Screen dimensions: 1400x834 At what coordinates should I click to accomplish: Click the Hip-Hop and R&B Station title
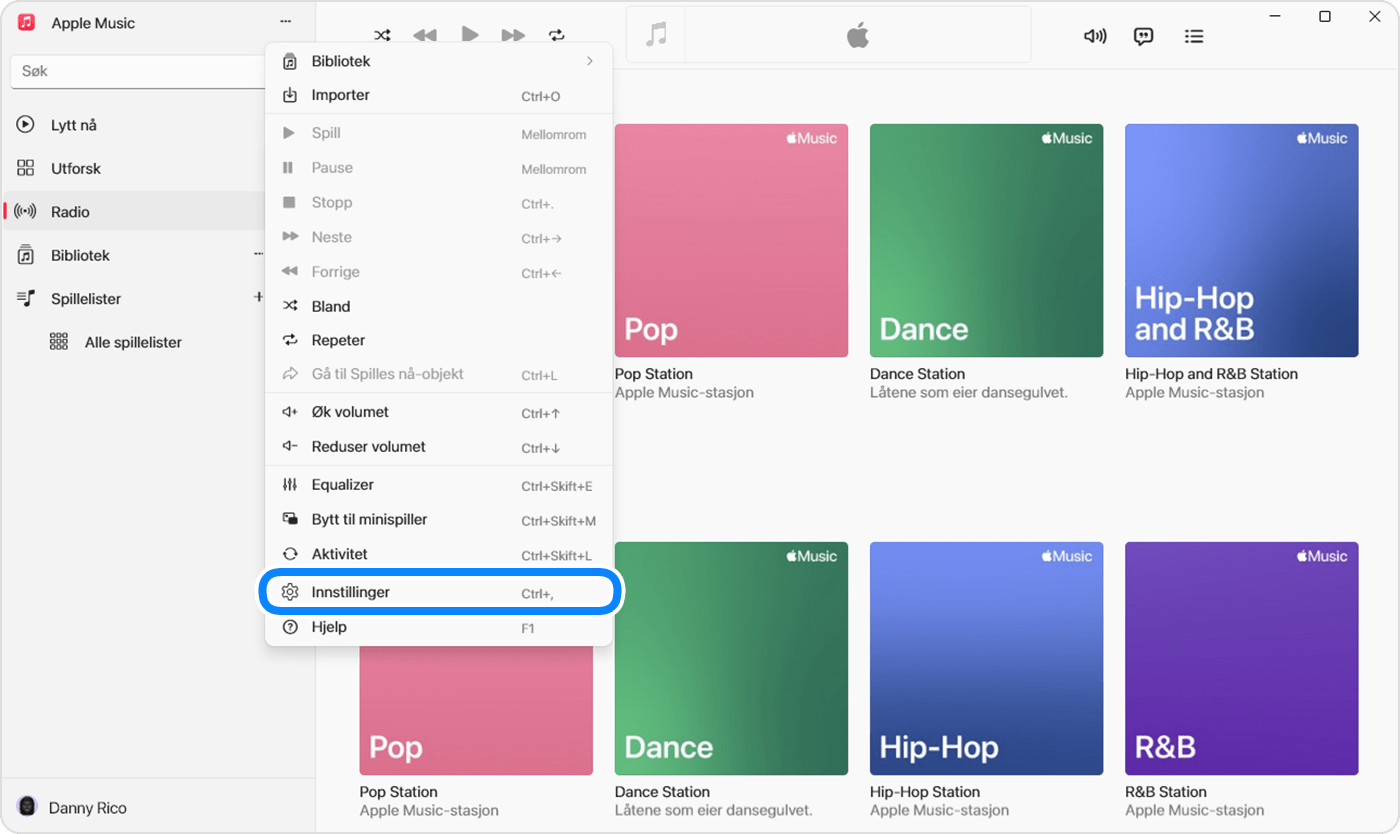click(x=1211, y=374)
